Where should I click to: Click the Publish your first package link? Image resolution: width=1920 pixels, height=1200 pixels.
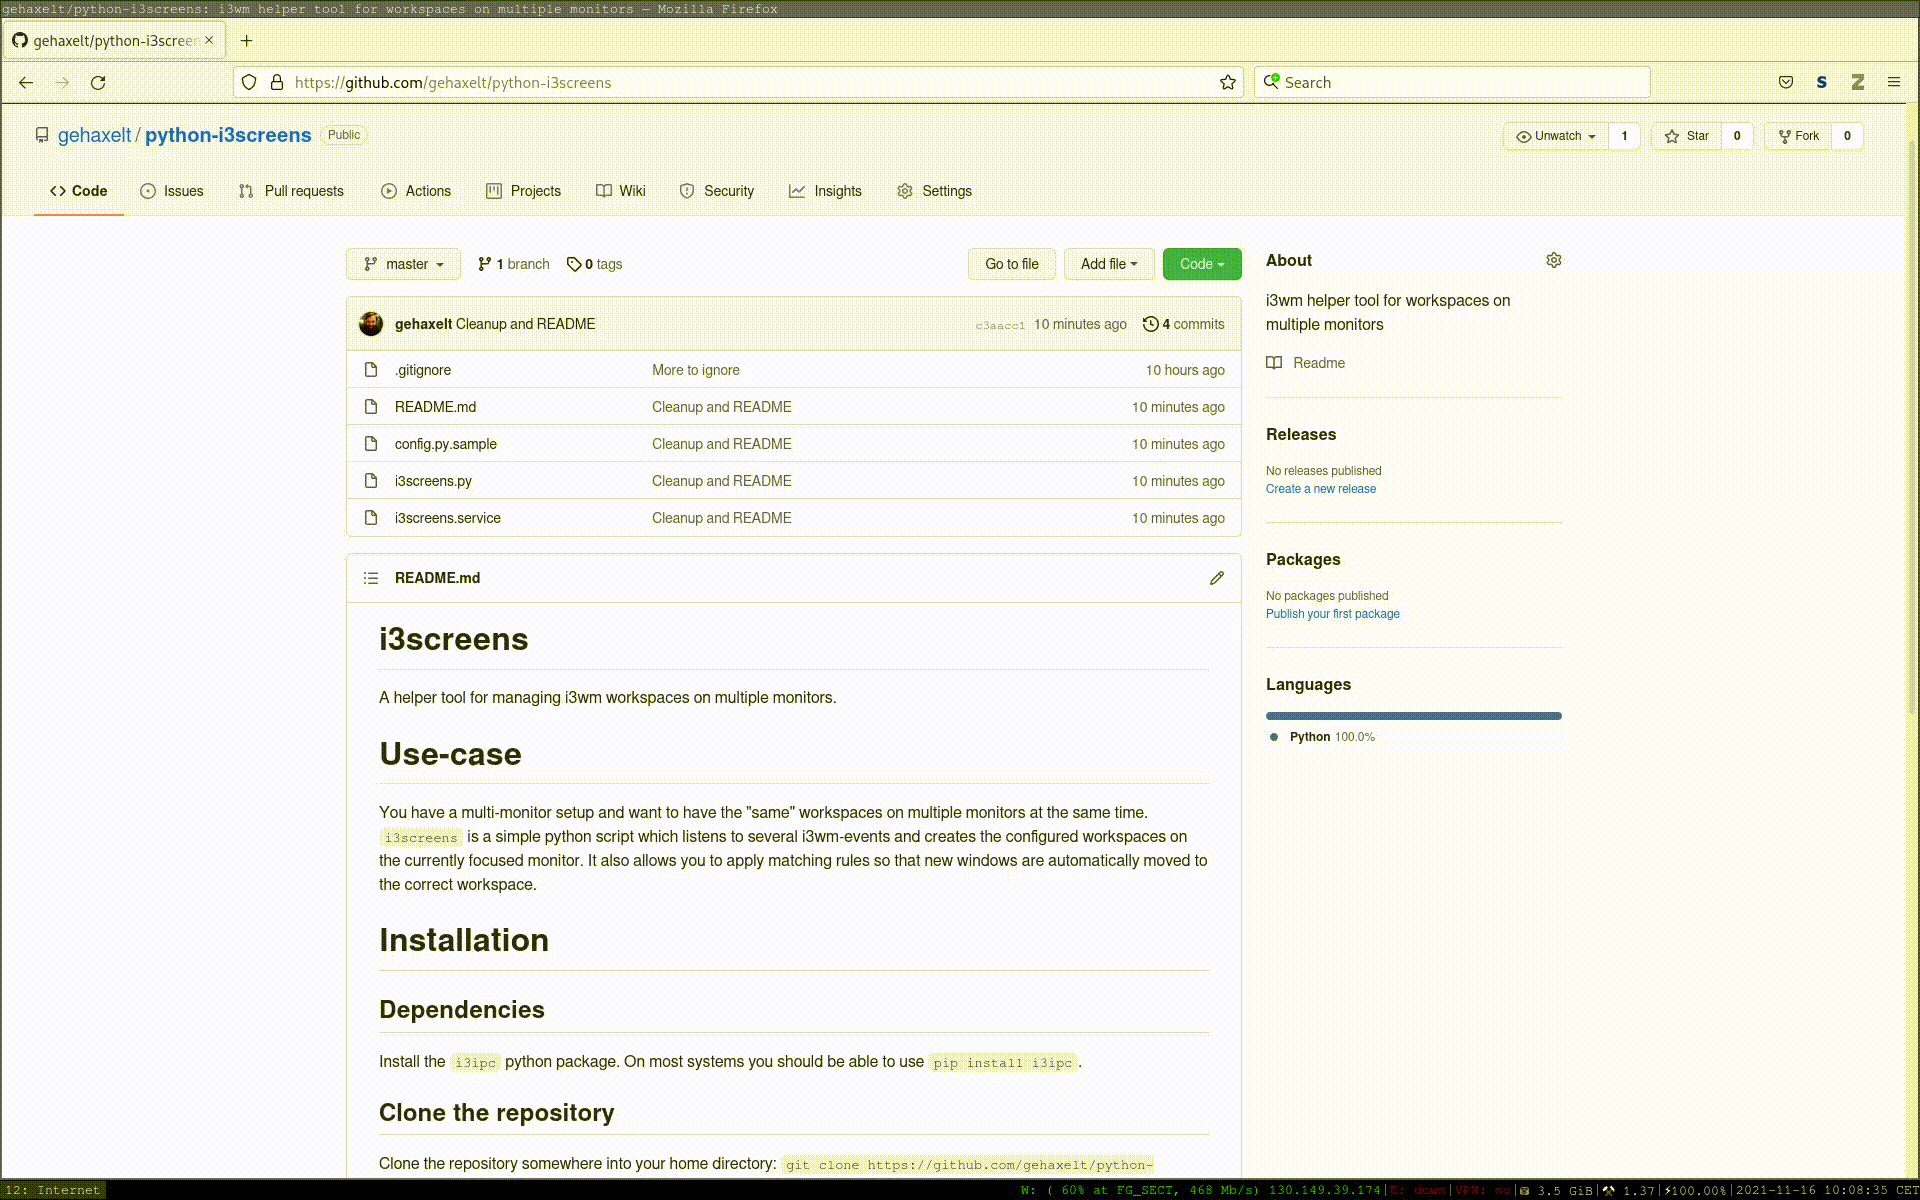1333,612
